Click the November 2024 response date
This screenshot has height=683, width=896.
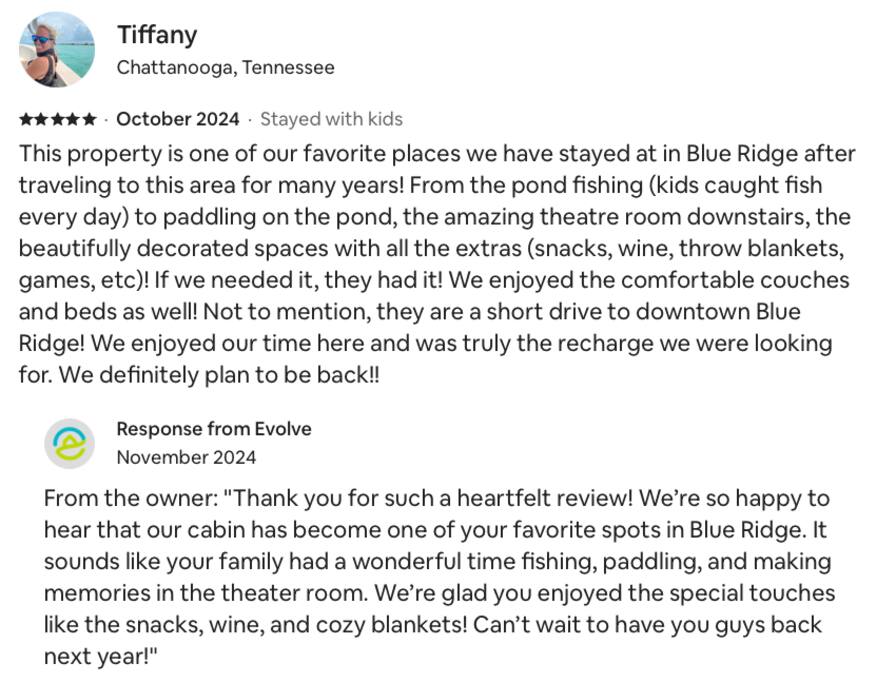point(186,458)
